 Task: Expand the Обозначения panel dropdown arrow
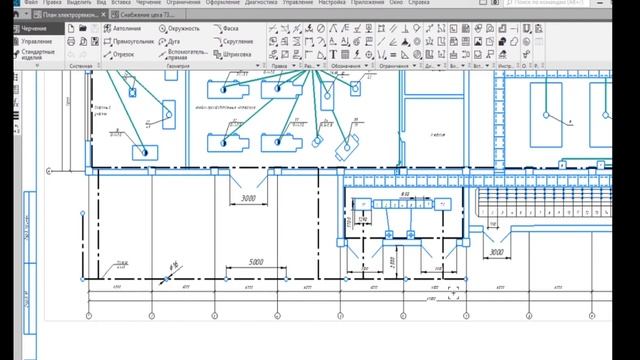point(366,66)
